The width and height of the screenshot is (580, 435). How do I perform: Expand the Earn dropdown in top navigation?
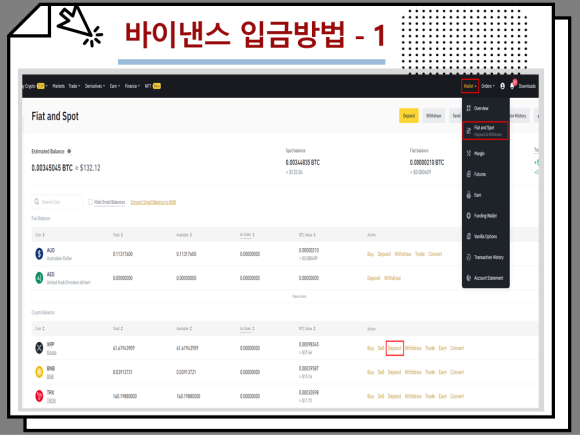(x=115, y=86)
